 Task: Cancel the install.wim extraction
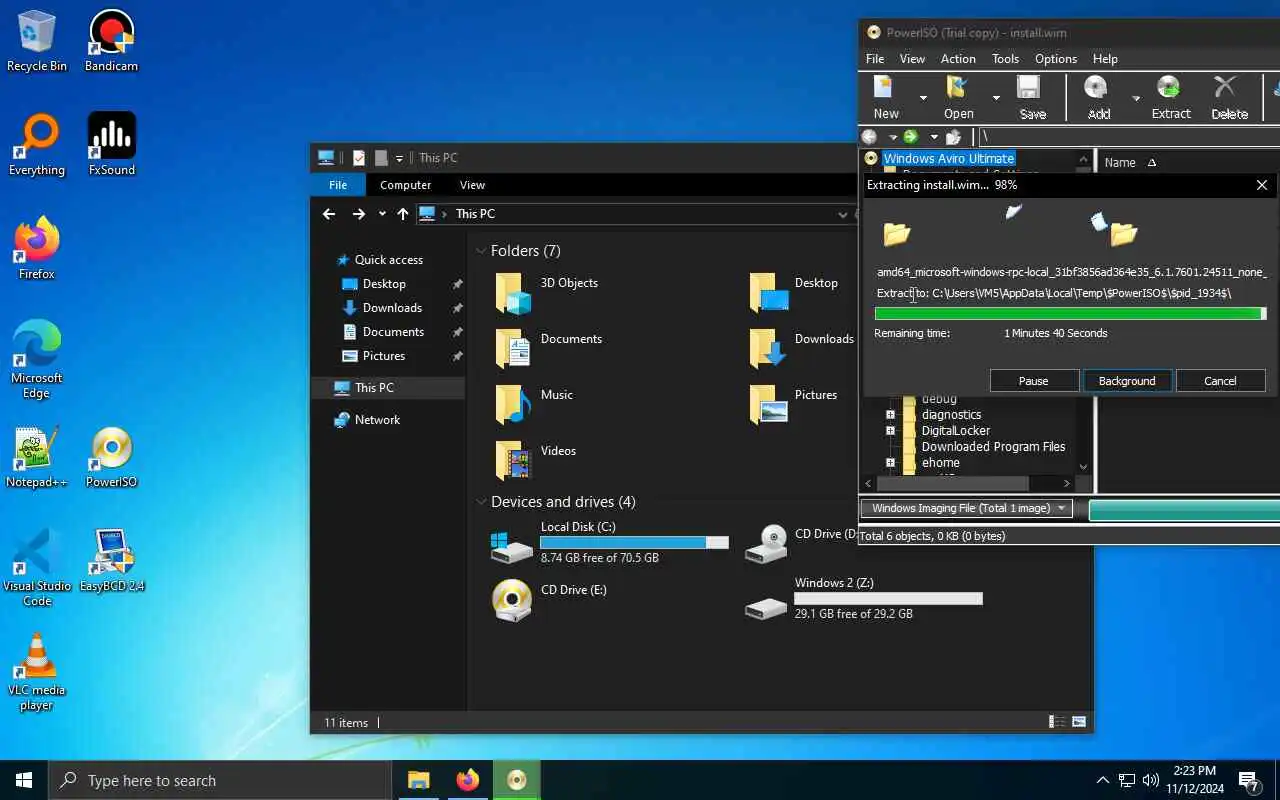pyautogui.click(x=1220, y=381)
